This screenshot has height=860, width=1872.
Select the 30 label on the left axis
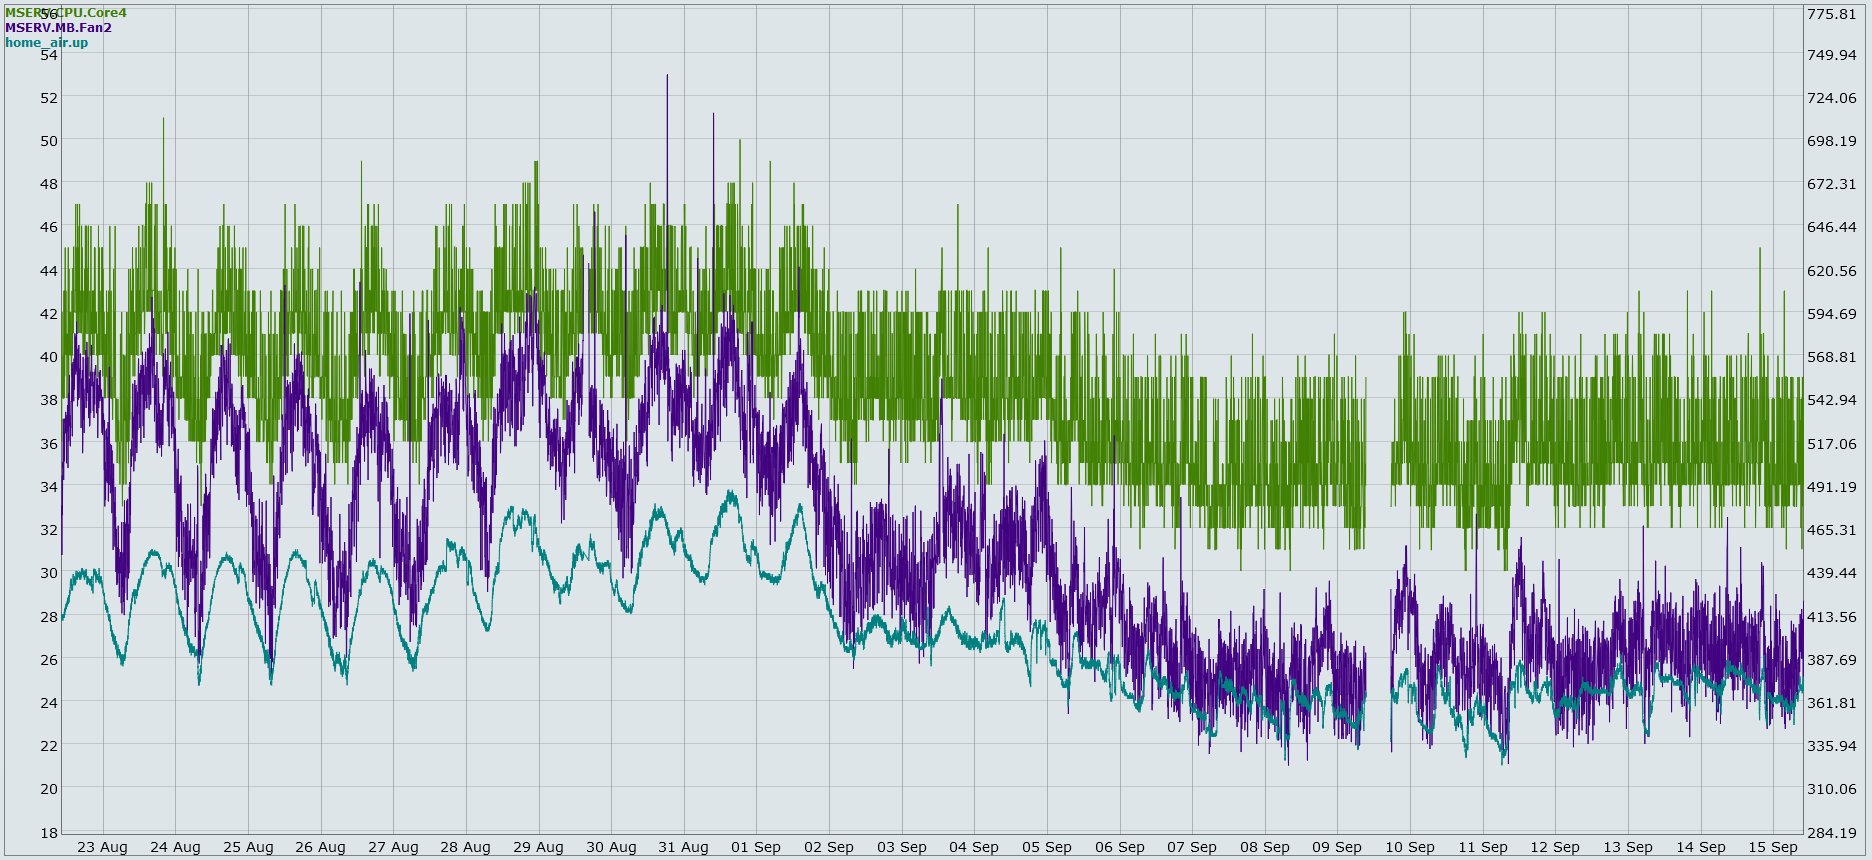pos(49,573)
